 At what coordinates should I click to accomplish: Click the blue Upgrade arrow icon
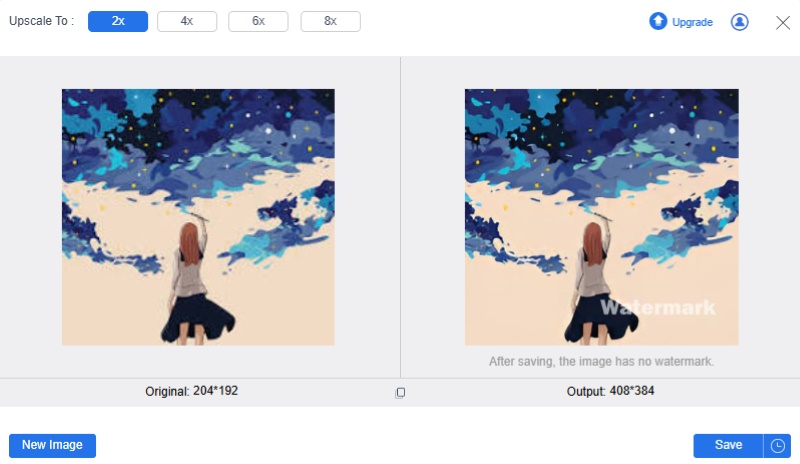[x=658, y=21]
